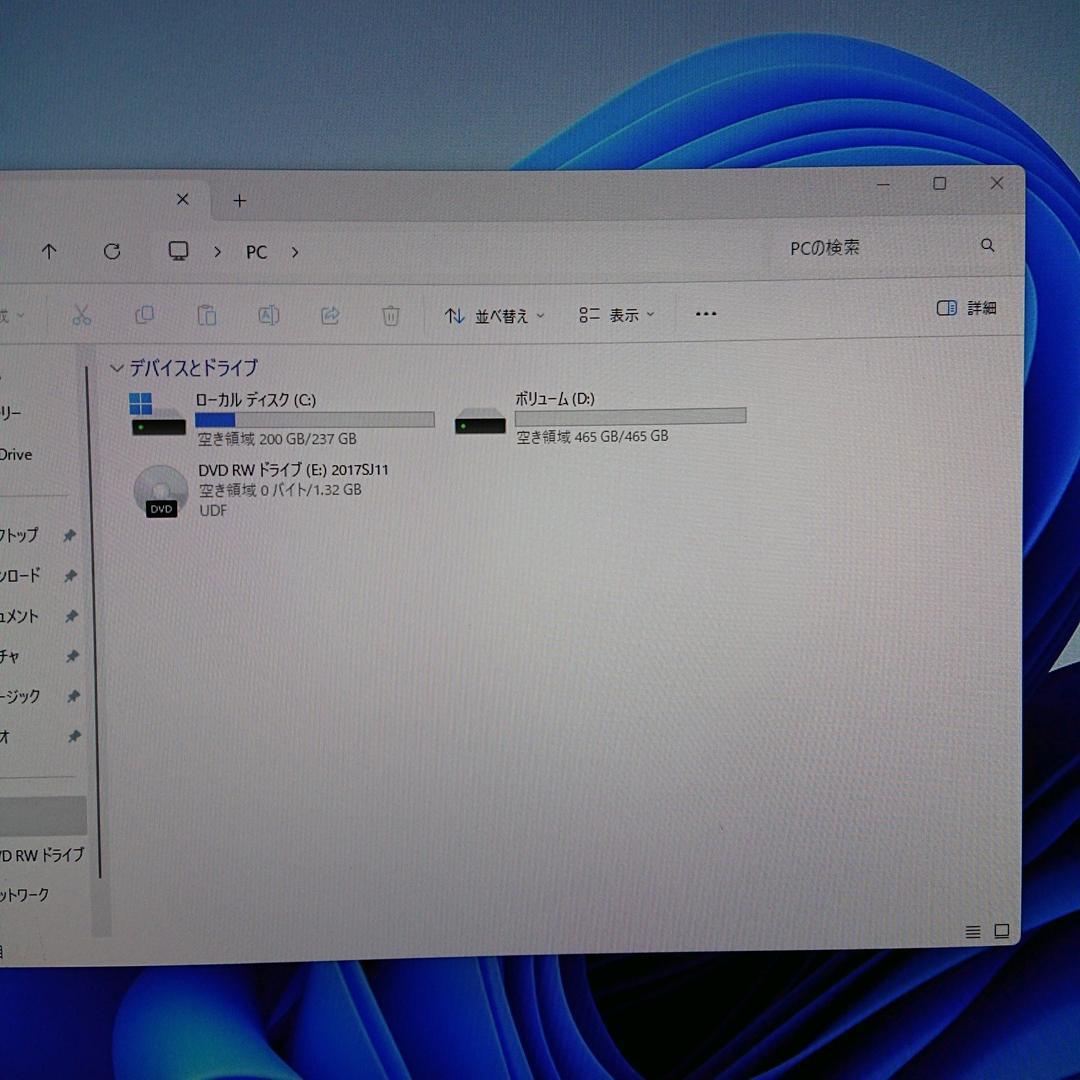Click the Delete trash icon

(390, 314)
